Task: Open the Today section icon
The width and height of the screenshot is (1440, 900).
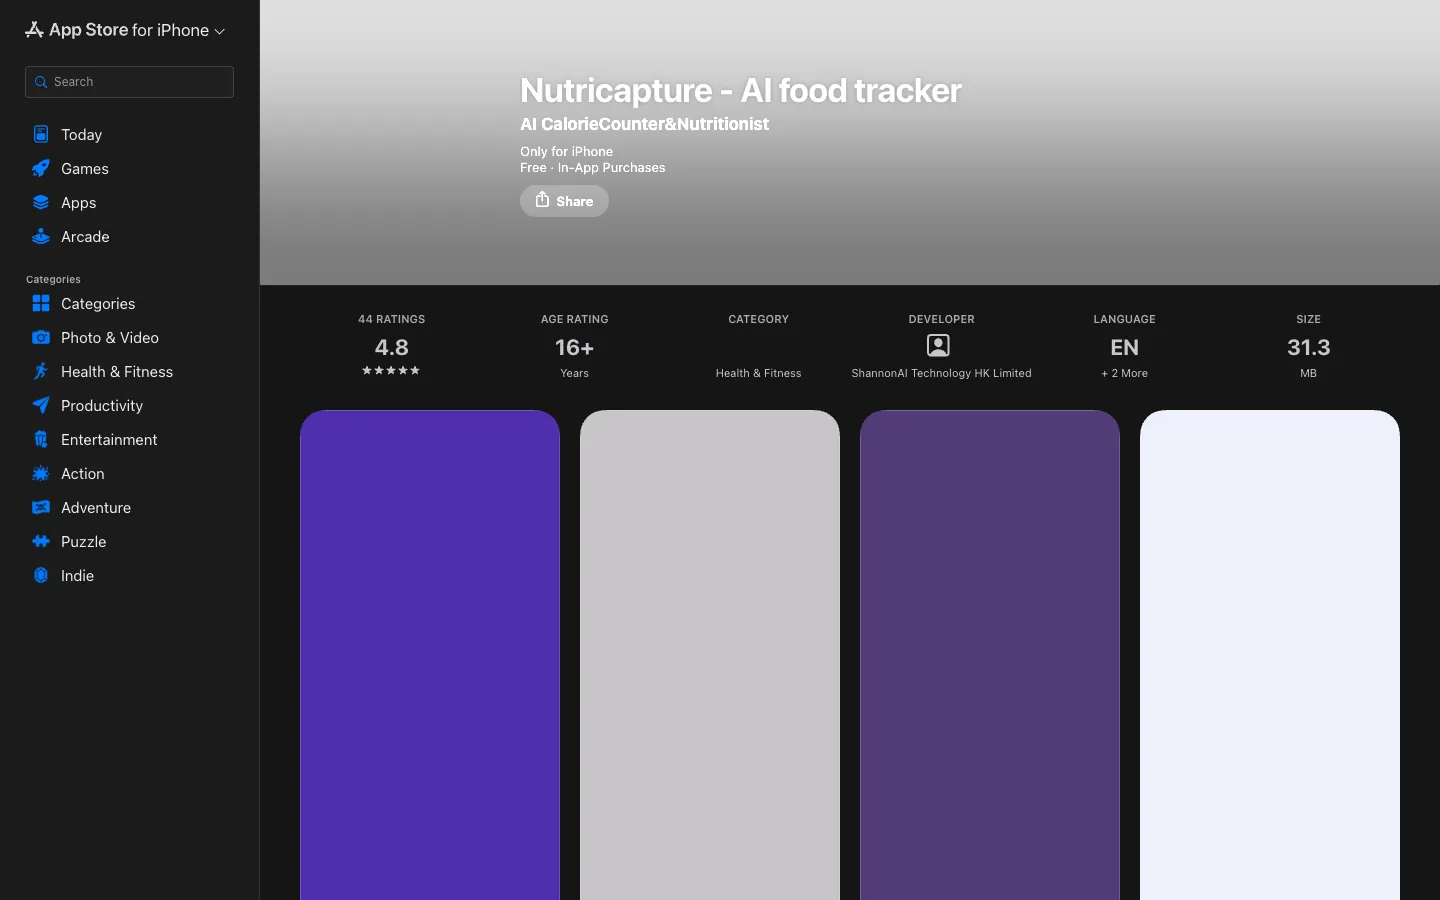Action: pos(41,134)
